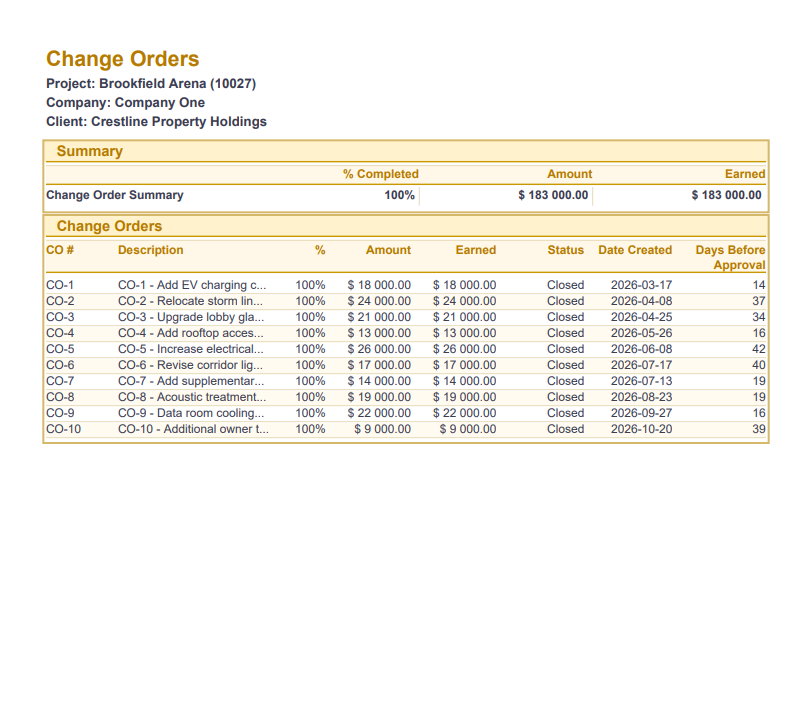811x718 pixels.
Task: Click the Change Orders report title
Action: point(122,59)
